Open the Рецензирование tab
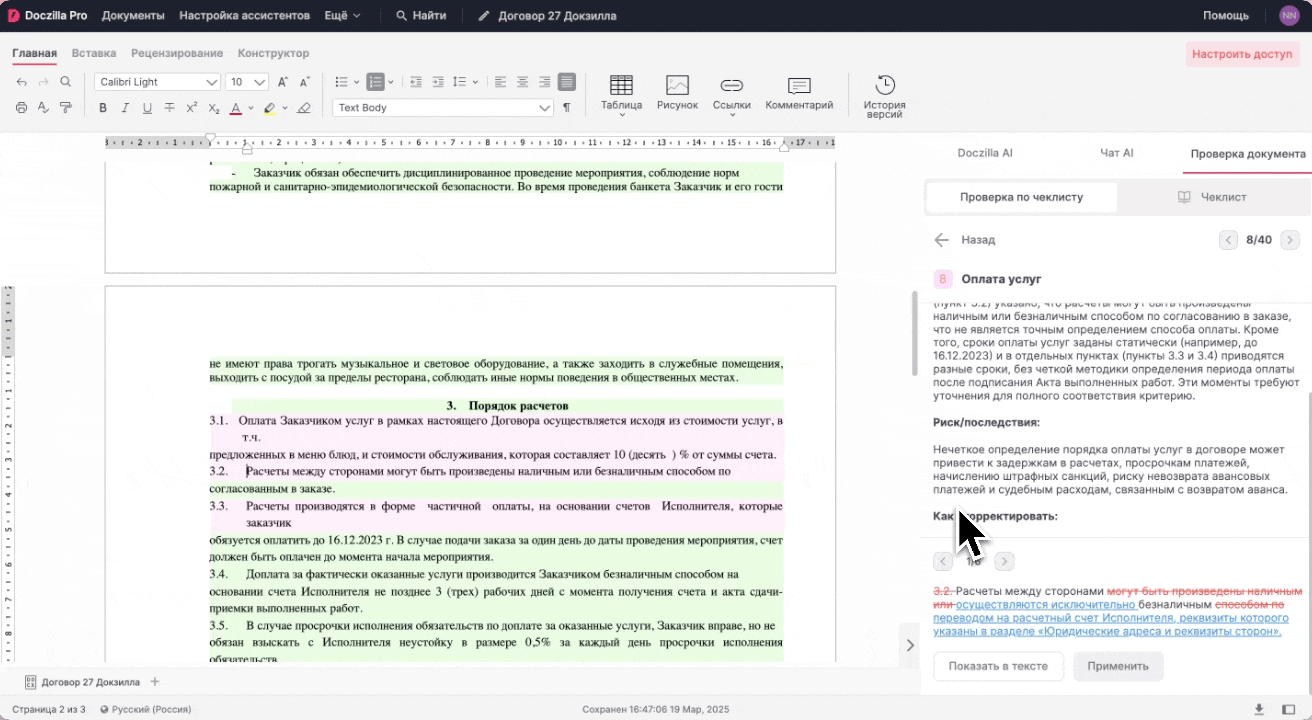The image size is (1312, 720). click(x=177, y=53)
